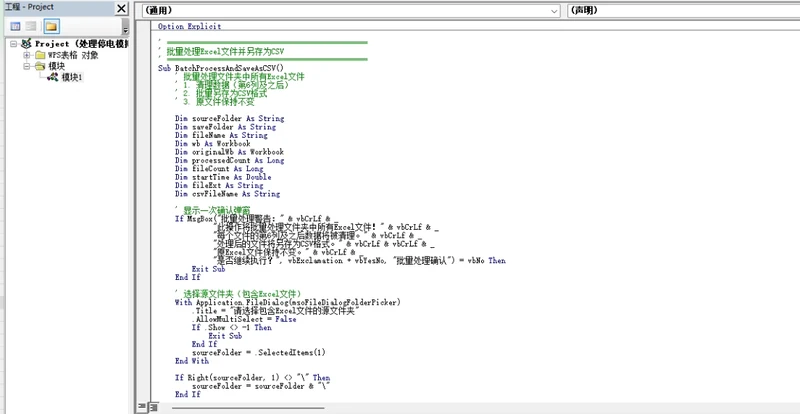Click Dim sourceFolder As String line

point(230,118)
